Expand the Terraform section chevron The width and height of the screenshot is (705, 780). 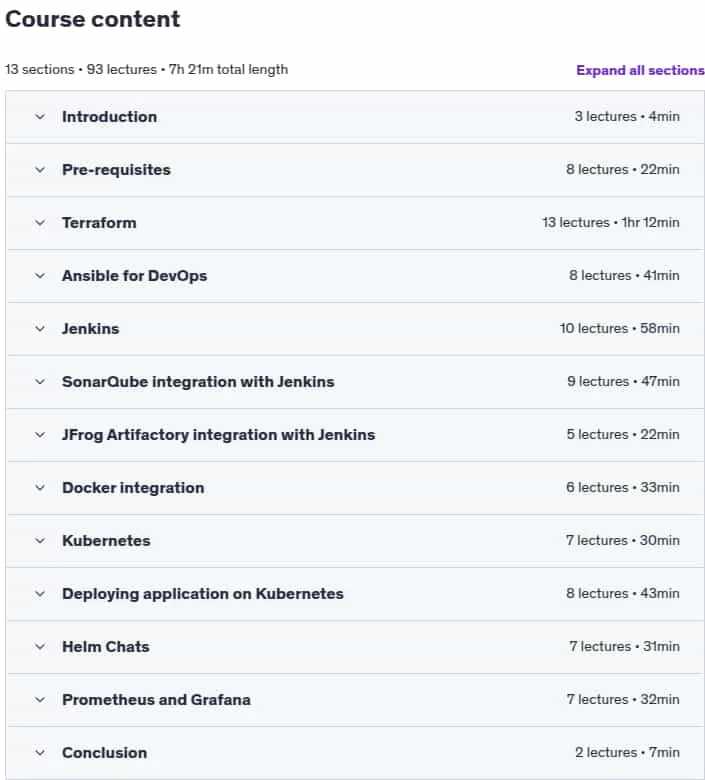40,223
